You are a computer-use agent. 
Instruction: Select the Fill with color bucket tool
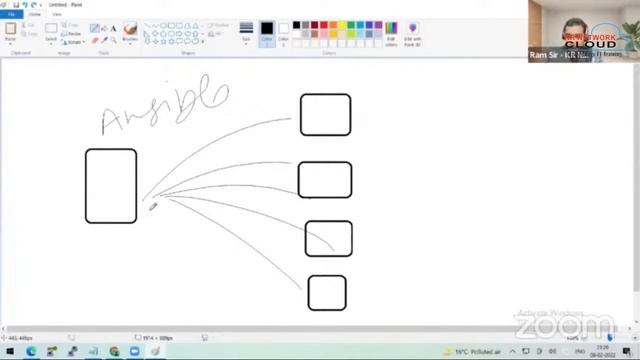[104, 28]
